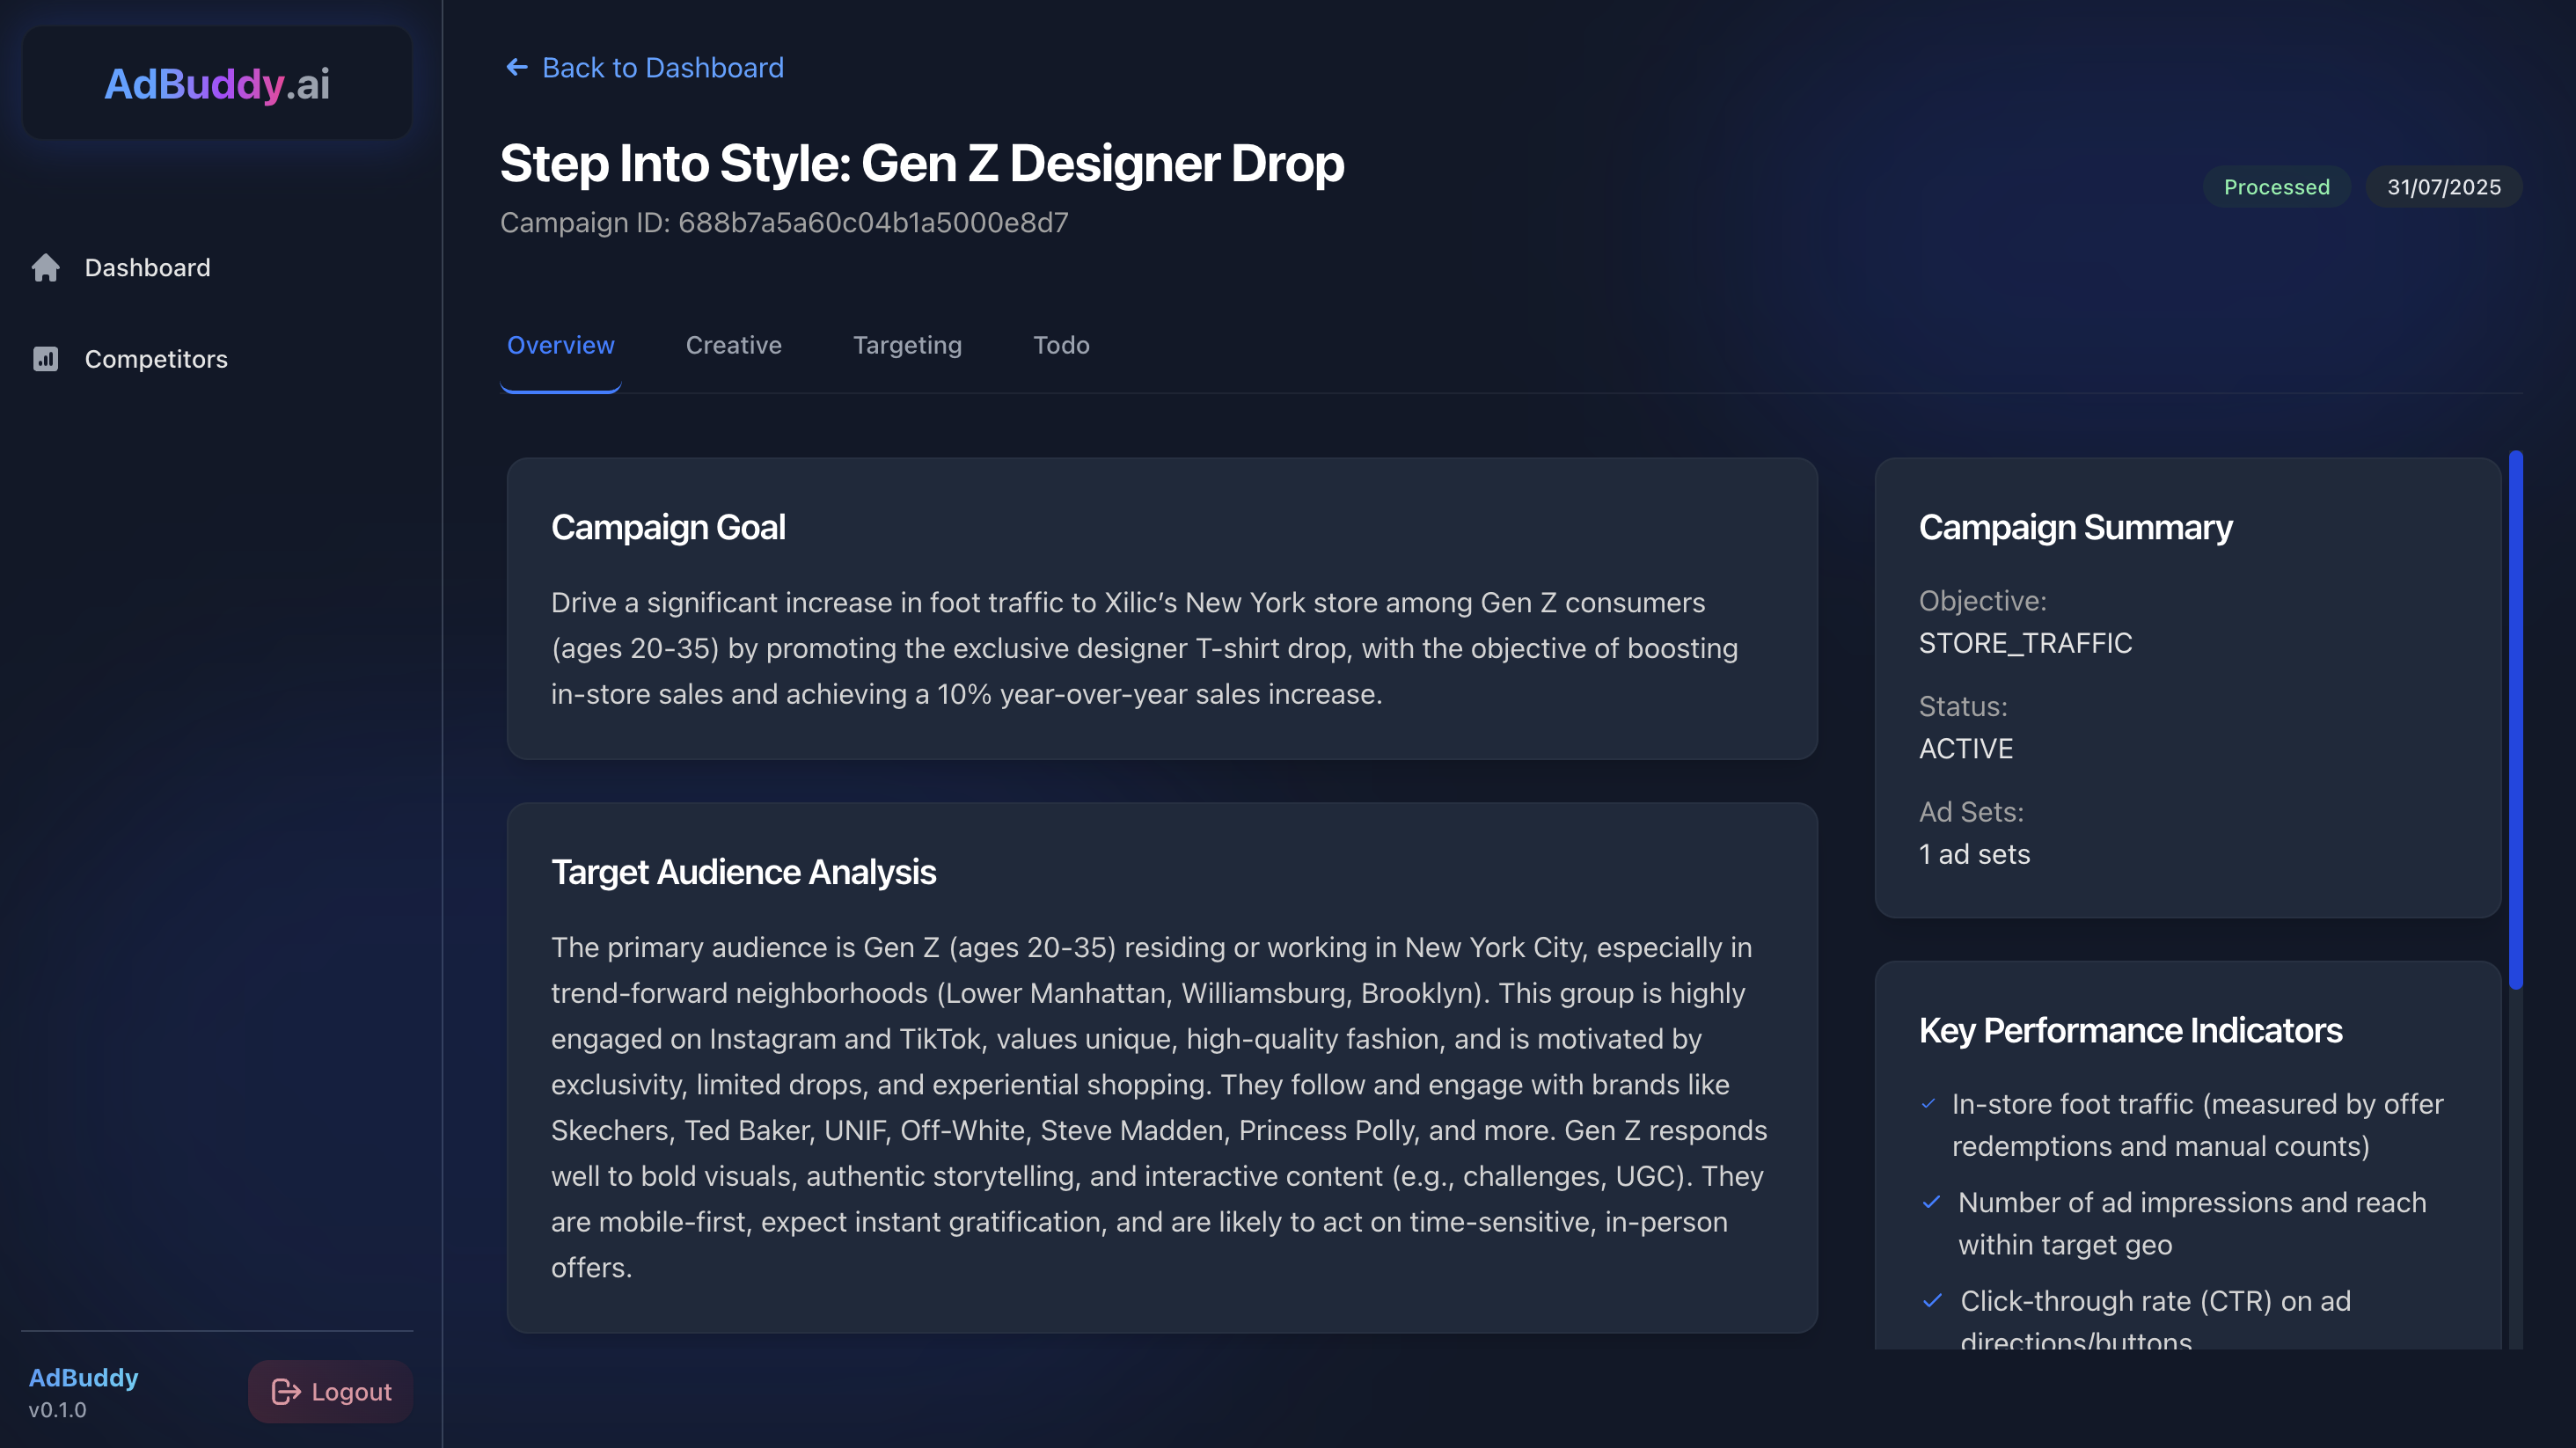Image resolution: width=2576 pixels, height=1448 pixels.
Task: Click checkmark beside ad impressions KPI
Action: (1931, 1202)
